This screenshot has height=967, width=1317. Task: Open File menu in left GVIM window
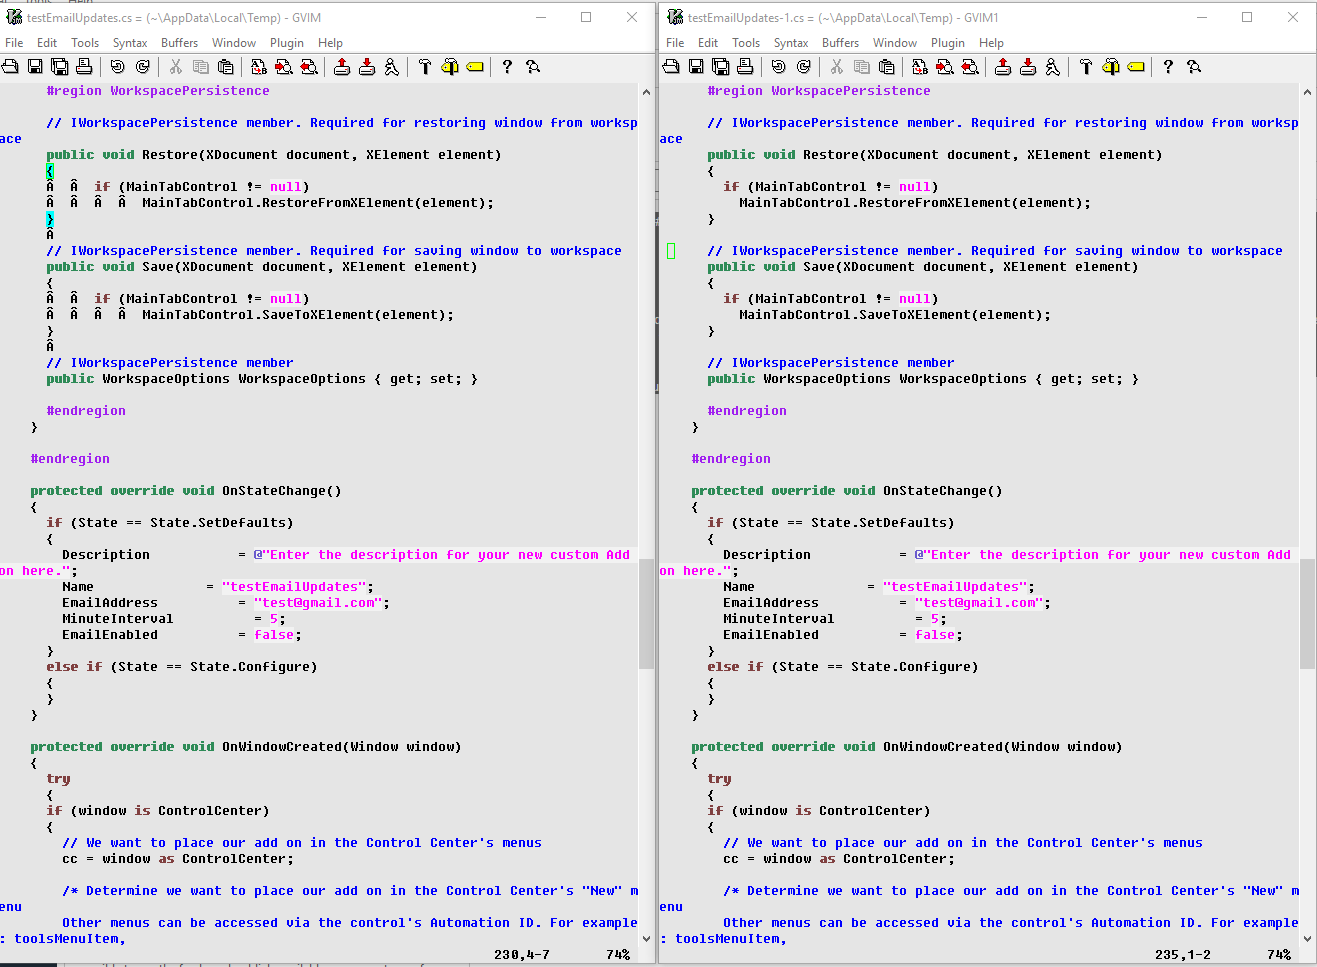click(x=14, y=43)
